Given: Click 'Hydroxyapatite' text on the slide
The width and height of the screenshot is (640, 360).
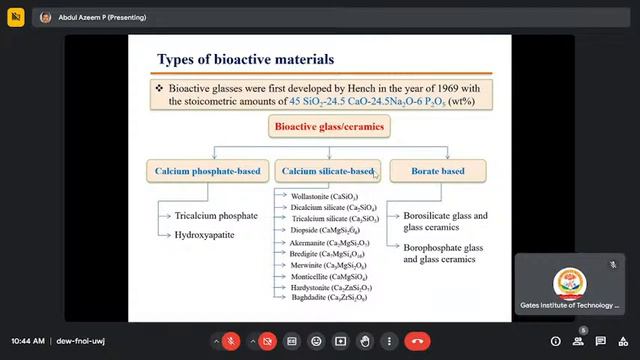Looking at the screenshot, I should tap(204, 235).
